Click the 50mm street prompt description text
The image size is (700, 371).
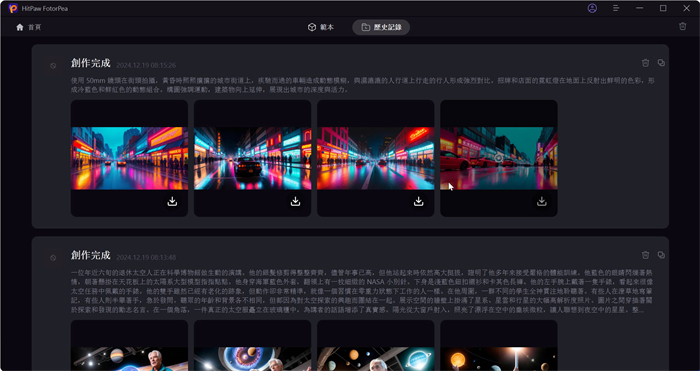click(x=362, y=85)
